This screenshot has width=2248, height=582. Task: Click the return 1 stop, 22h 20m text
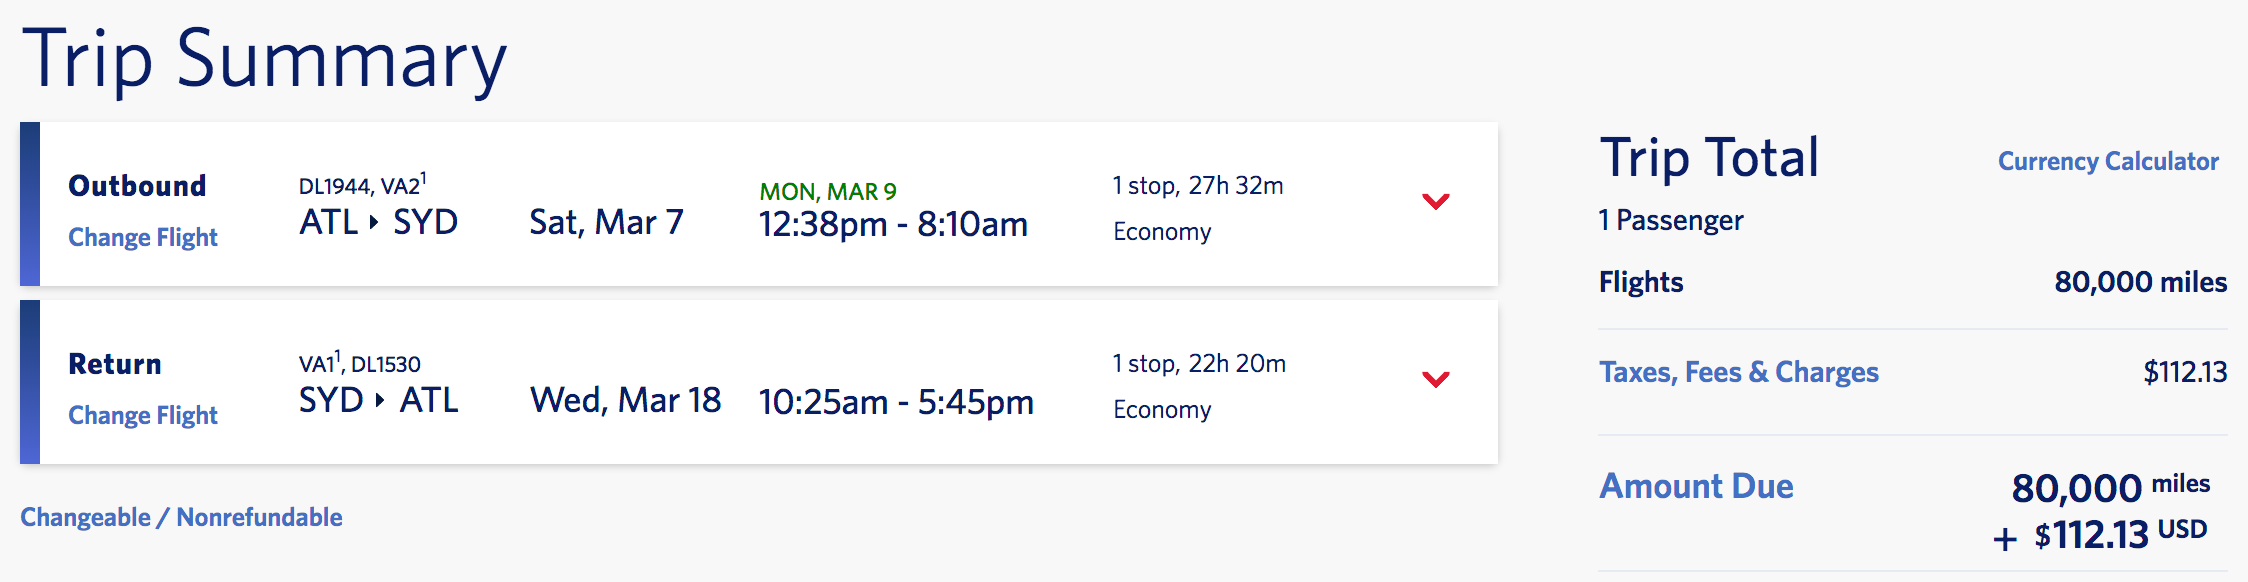(x=1198, y=364)
